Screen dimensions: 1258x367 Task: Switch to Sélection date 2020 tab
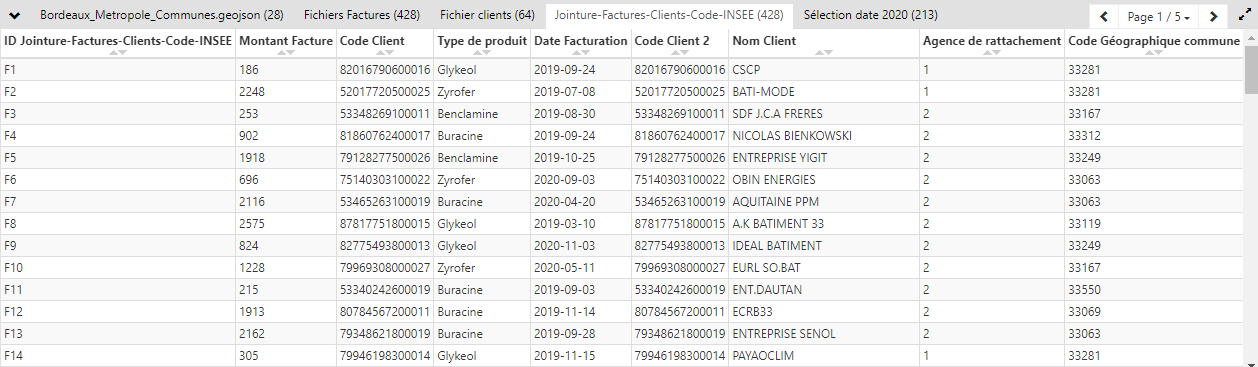coord(870,16)
